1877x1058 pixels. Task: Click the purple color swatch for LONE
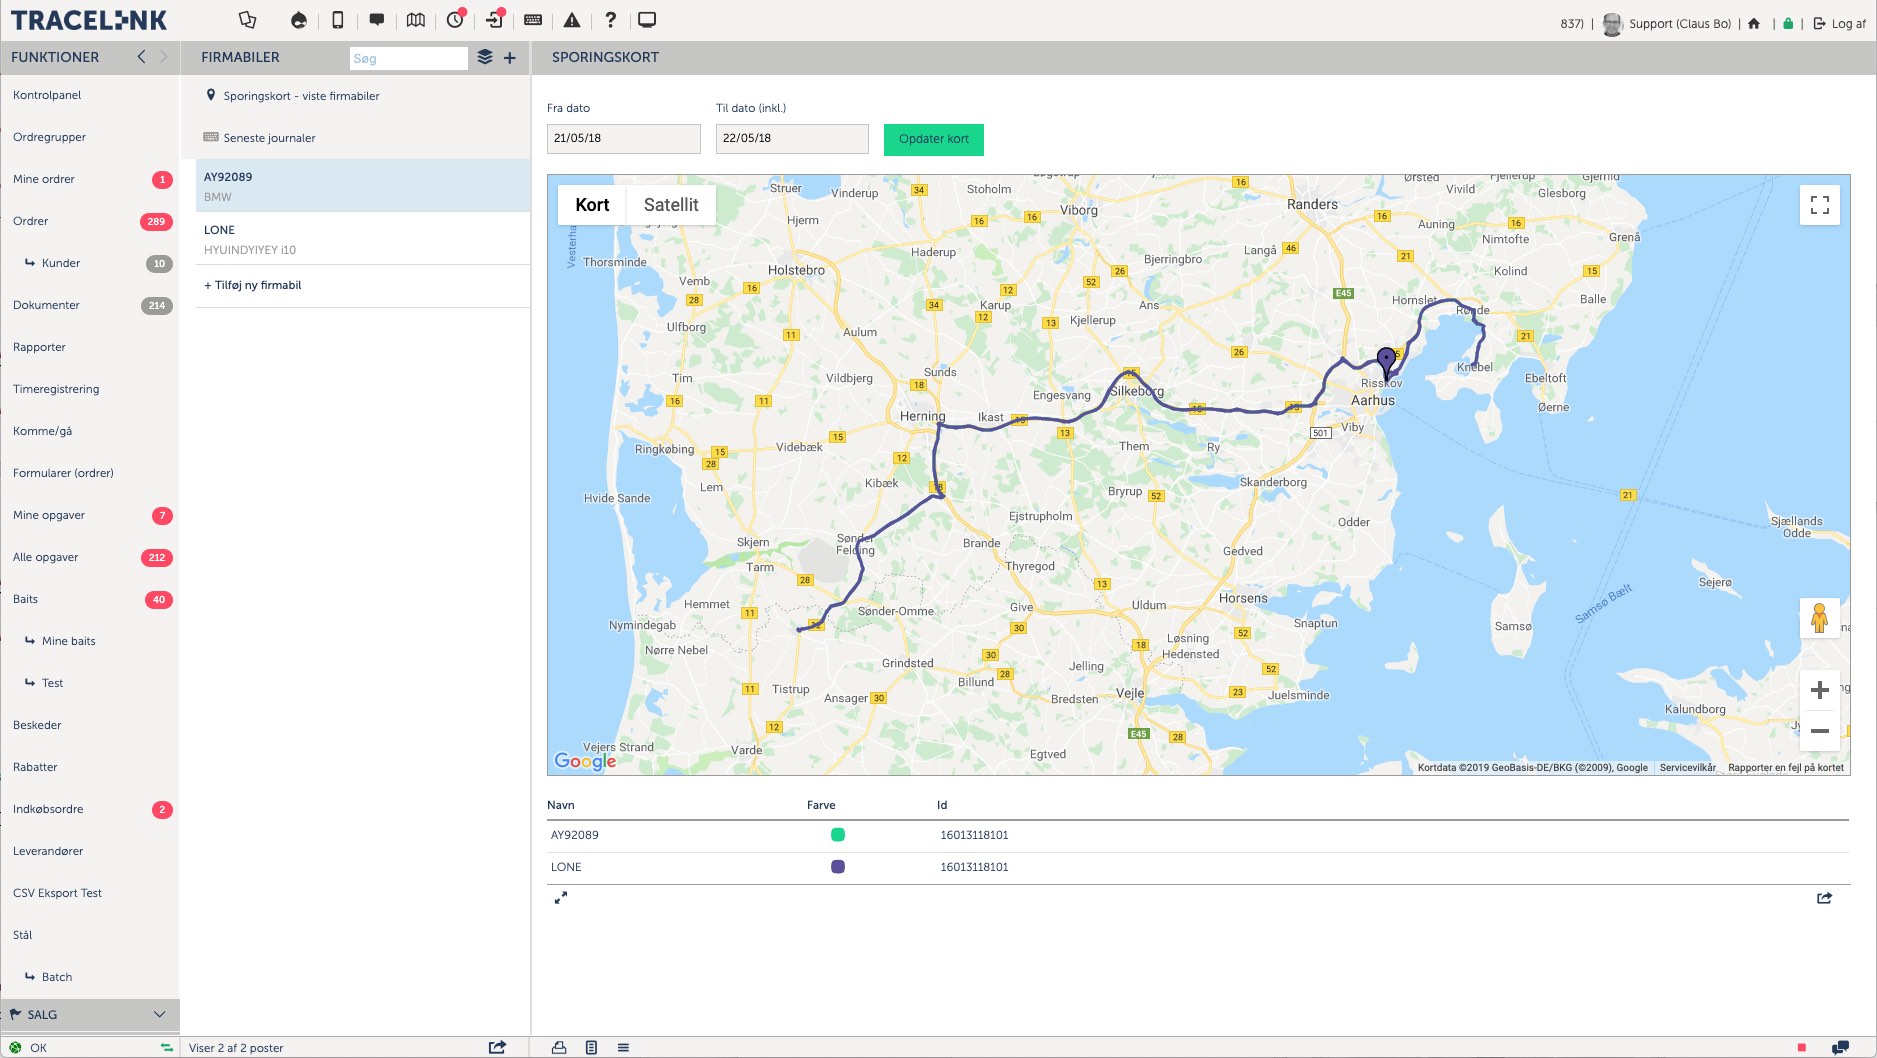coord(838,867)
